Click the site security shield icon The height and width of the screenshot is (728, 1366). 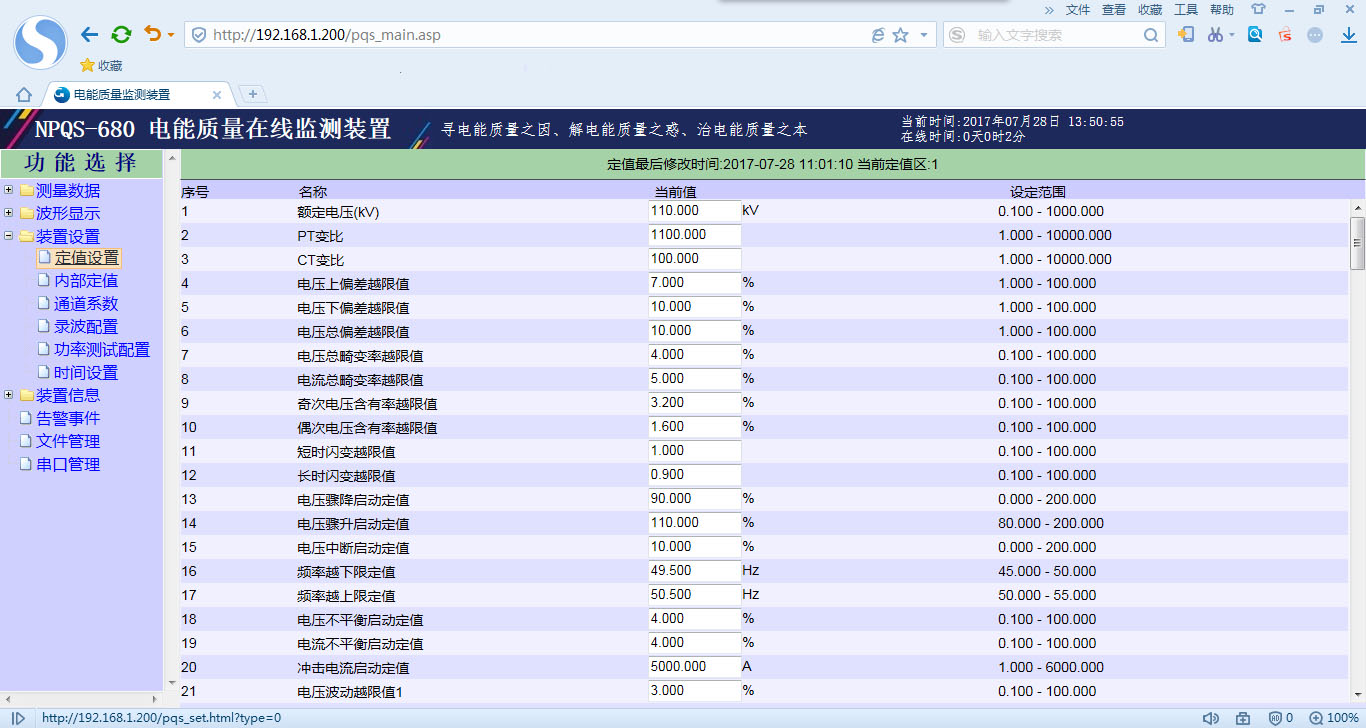[199, 35]
